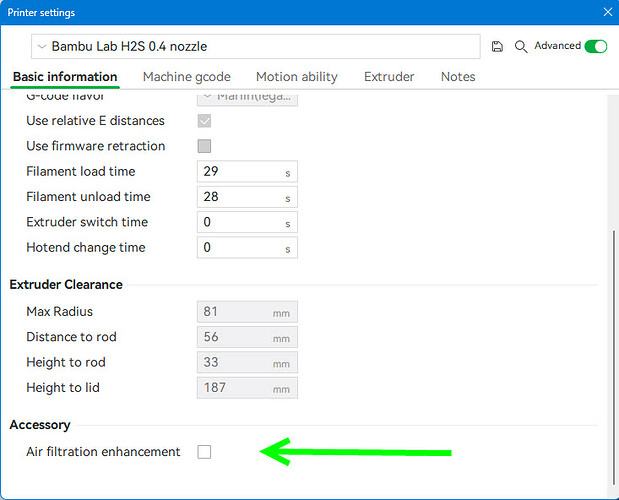Click the Printer settings window title
The height and width of the screenshot is (500, 619).
point(41,13)
